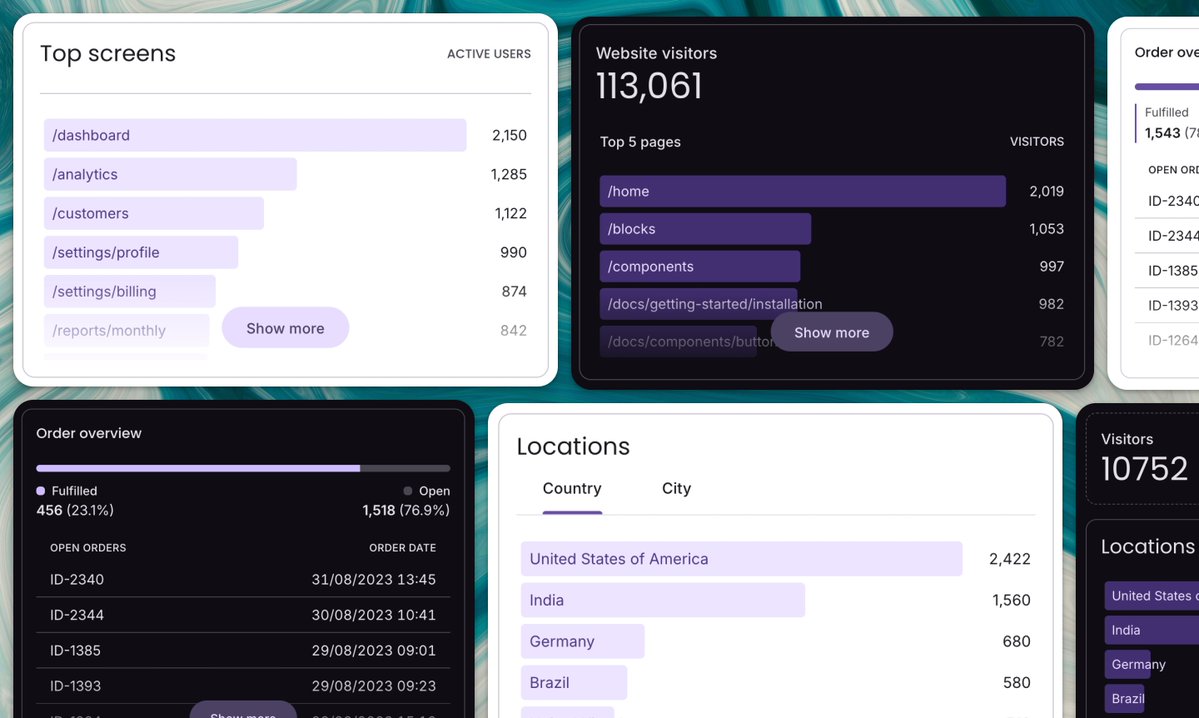The image size is (1199, 718).
Task: Click the Top 5 pages label
Action: [x=640, y=141]
